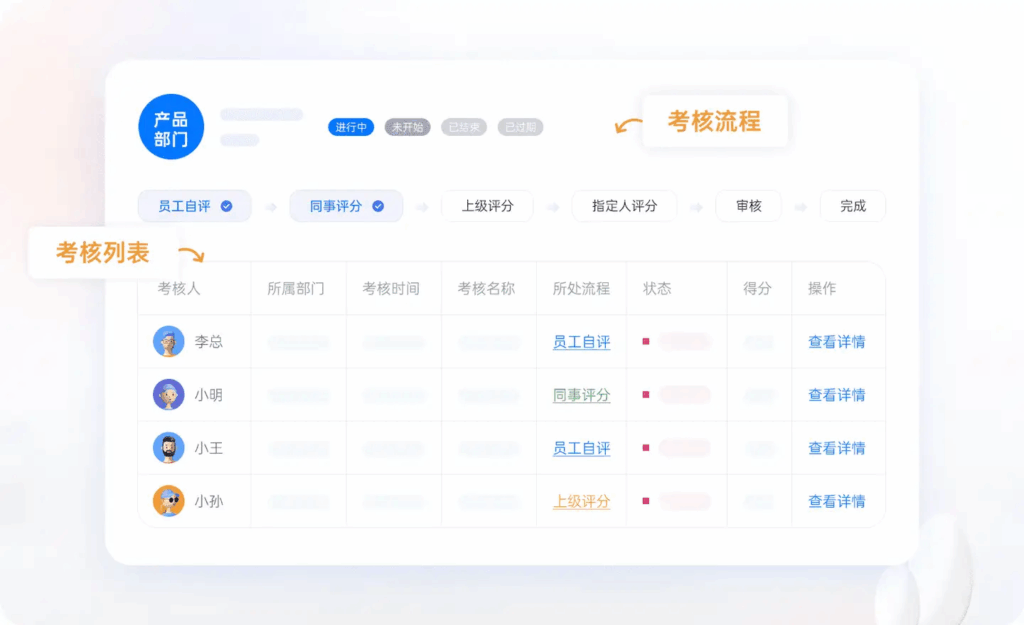The height and width of the screenshot is (625, 1024).
Task: Open 小孙's avatar in the list
Action: pyautogui.click(x=168, y=501)
